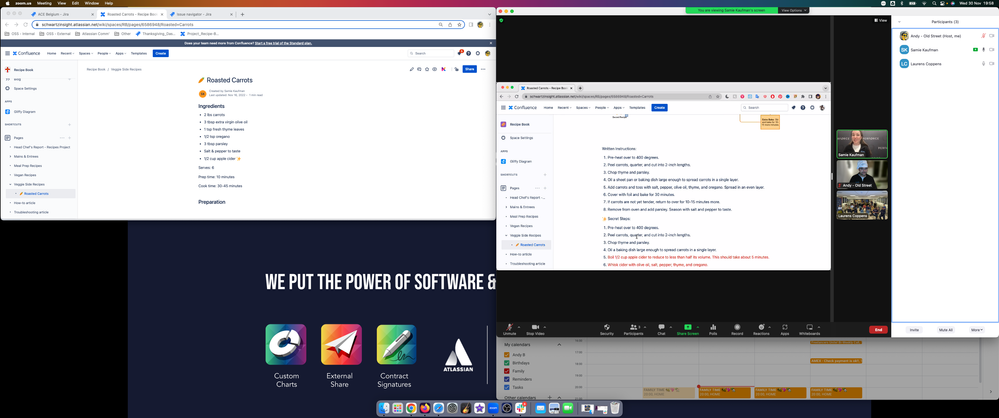
Task: Open Security options in Zoom toolbar
Action: click(x=607, y=329)
